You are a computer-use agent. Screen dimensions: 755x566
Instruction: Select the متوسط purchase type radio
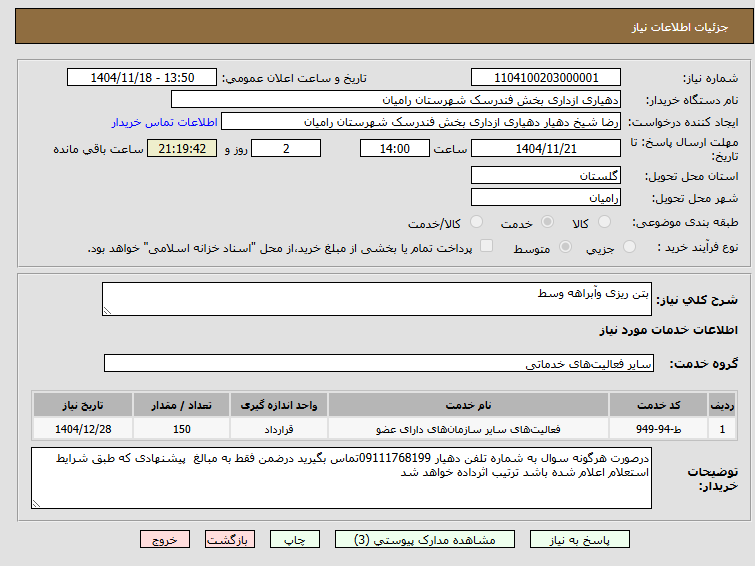click(x=565, y=247)
